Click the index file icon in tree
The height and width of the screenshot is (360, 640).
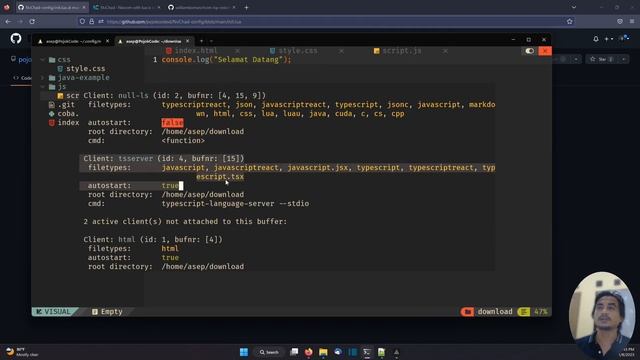pos(51,122)
